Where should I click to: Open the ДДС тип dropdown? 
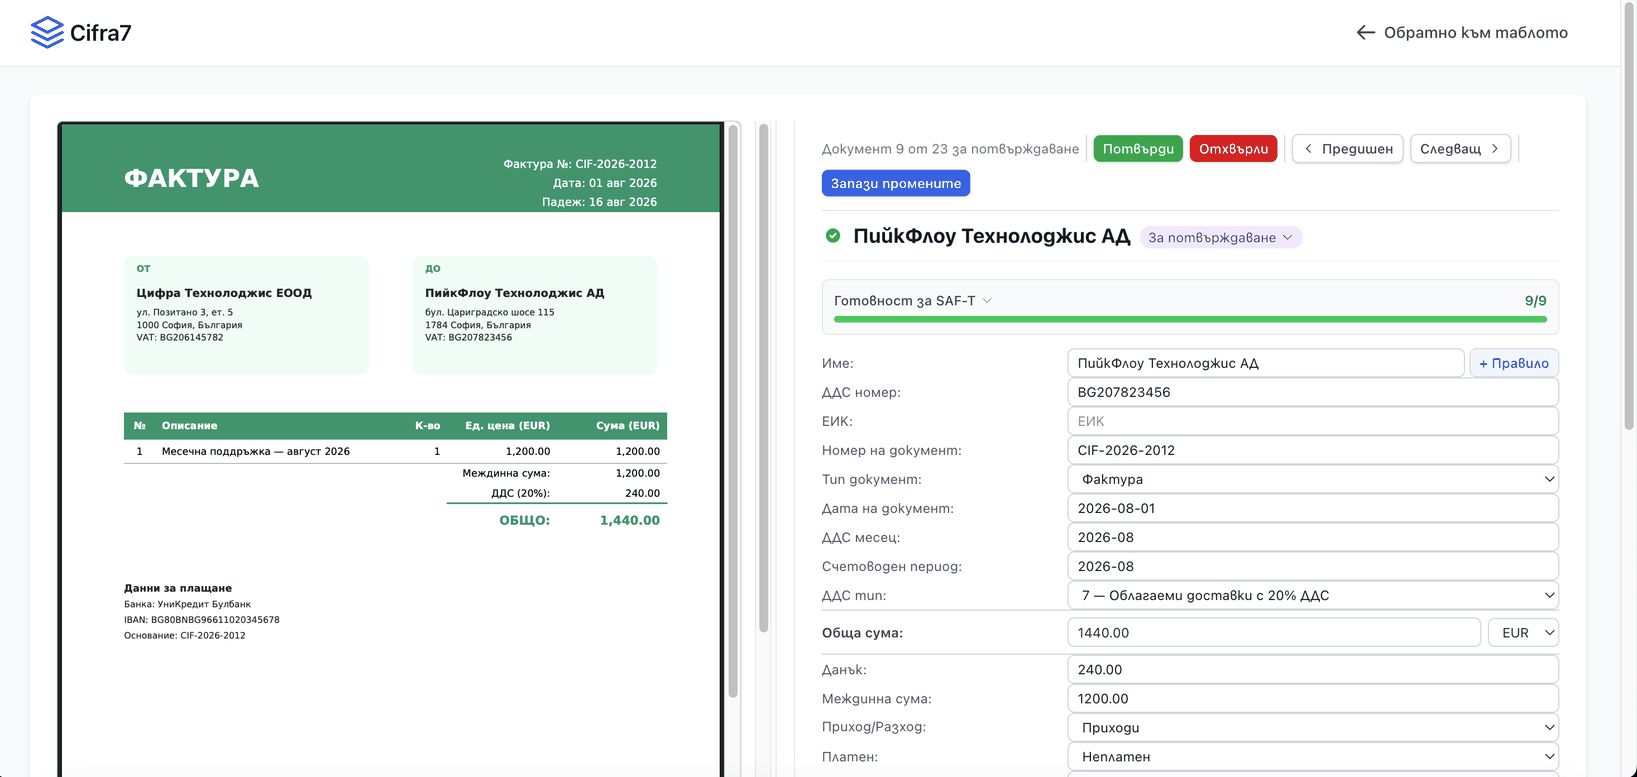[1313, 595]
